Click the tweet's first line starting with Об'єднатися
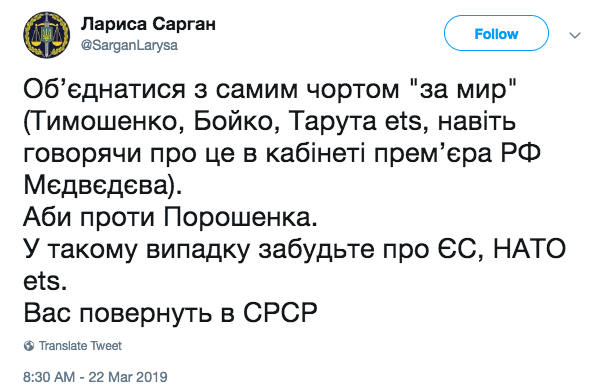This screenshot has height=391, width=610. click(x=270, y=90)
